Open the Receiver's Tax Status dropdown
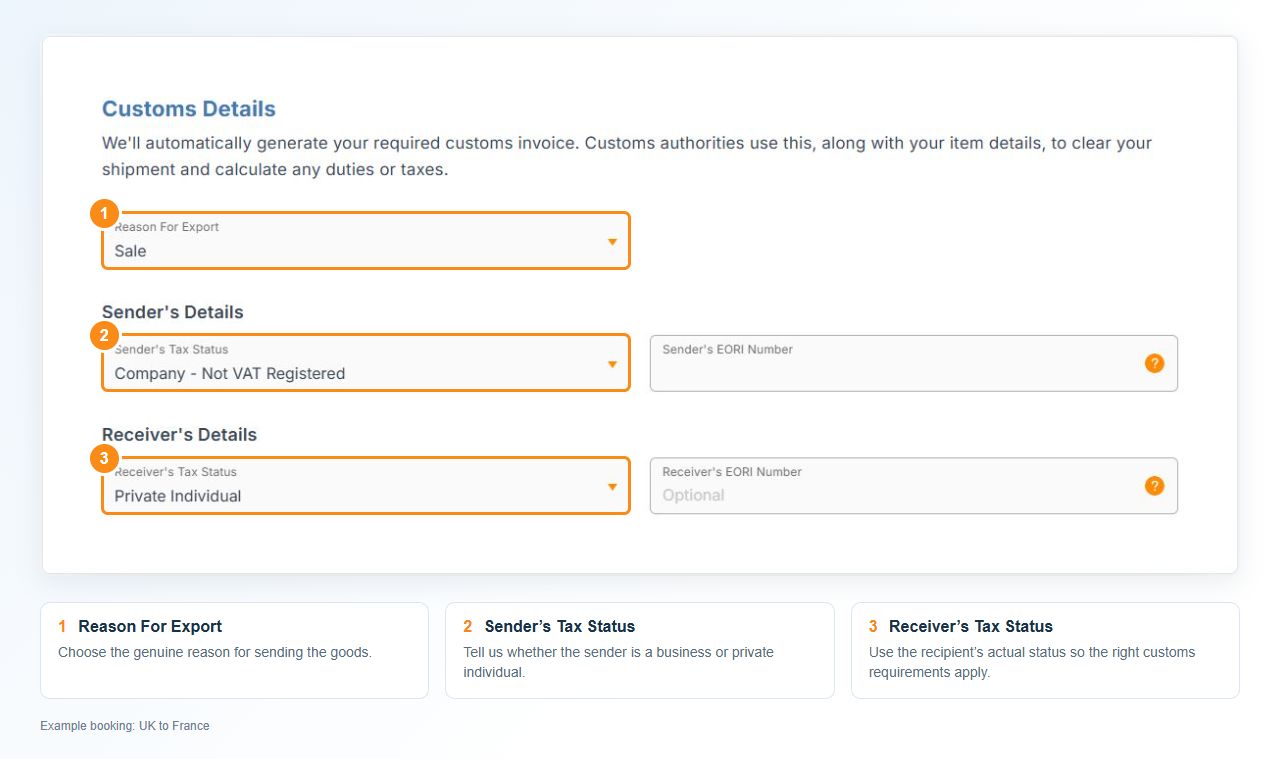 tap(366, 486)
